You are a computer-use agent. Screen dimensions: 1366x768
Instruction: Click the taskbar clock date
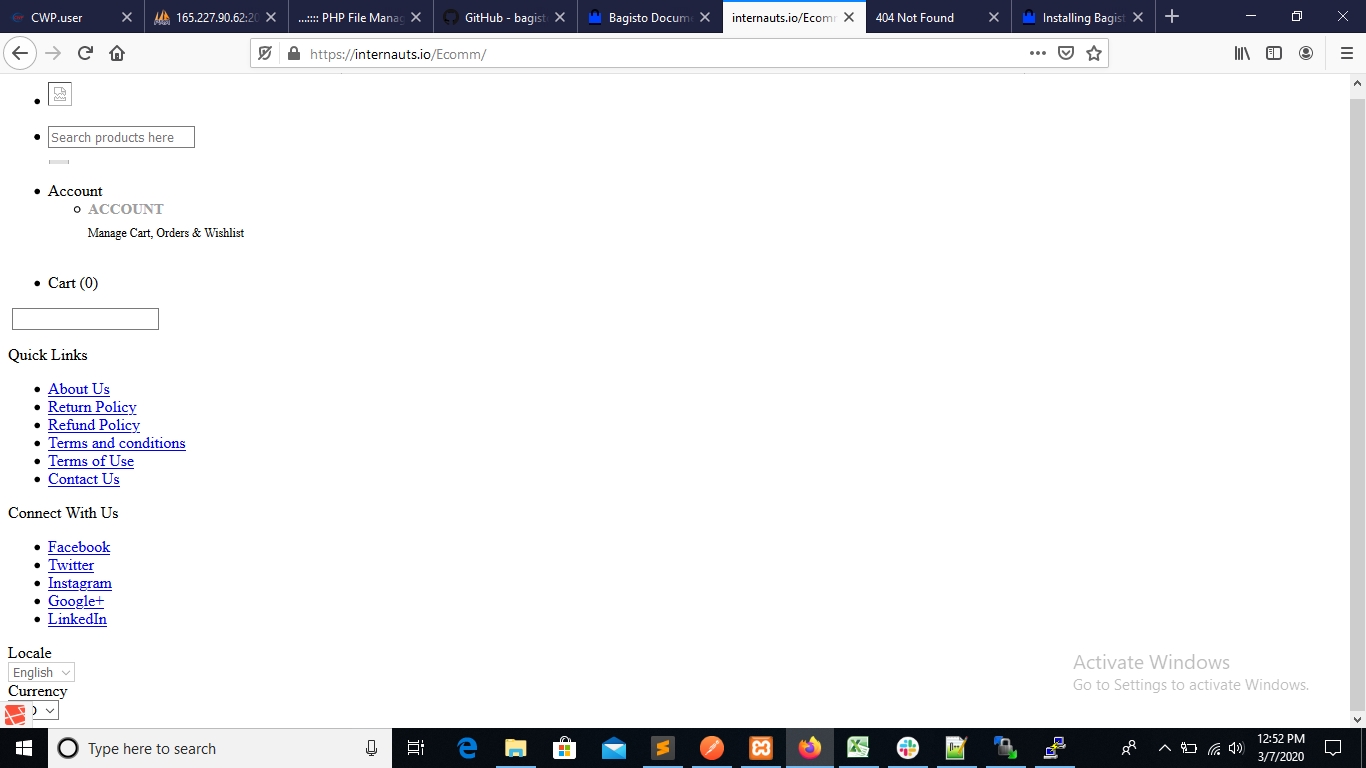[1281, 748]
